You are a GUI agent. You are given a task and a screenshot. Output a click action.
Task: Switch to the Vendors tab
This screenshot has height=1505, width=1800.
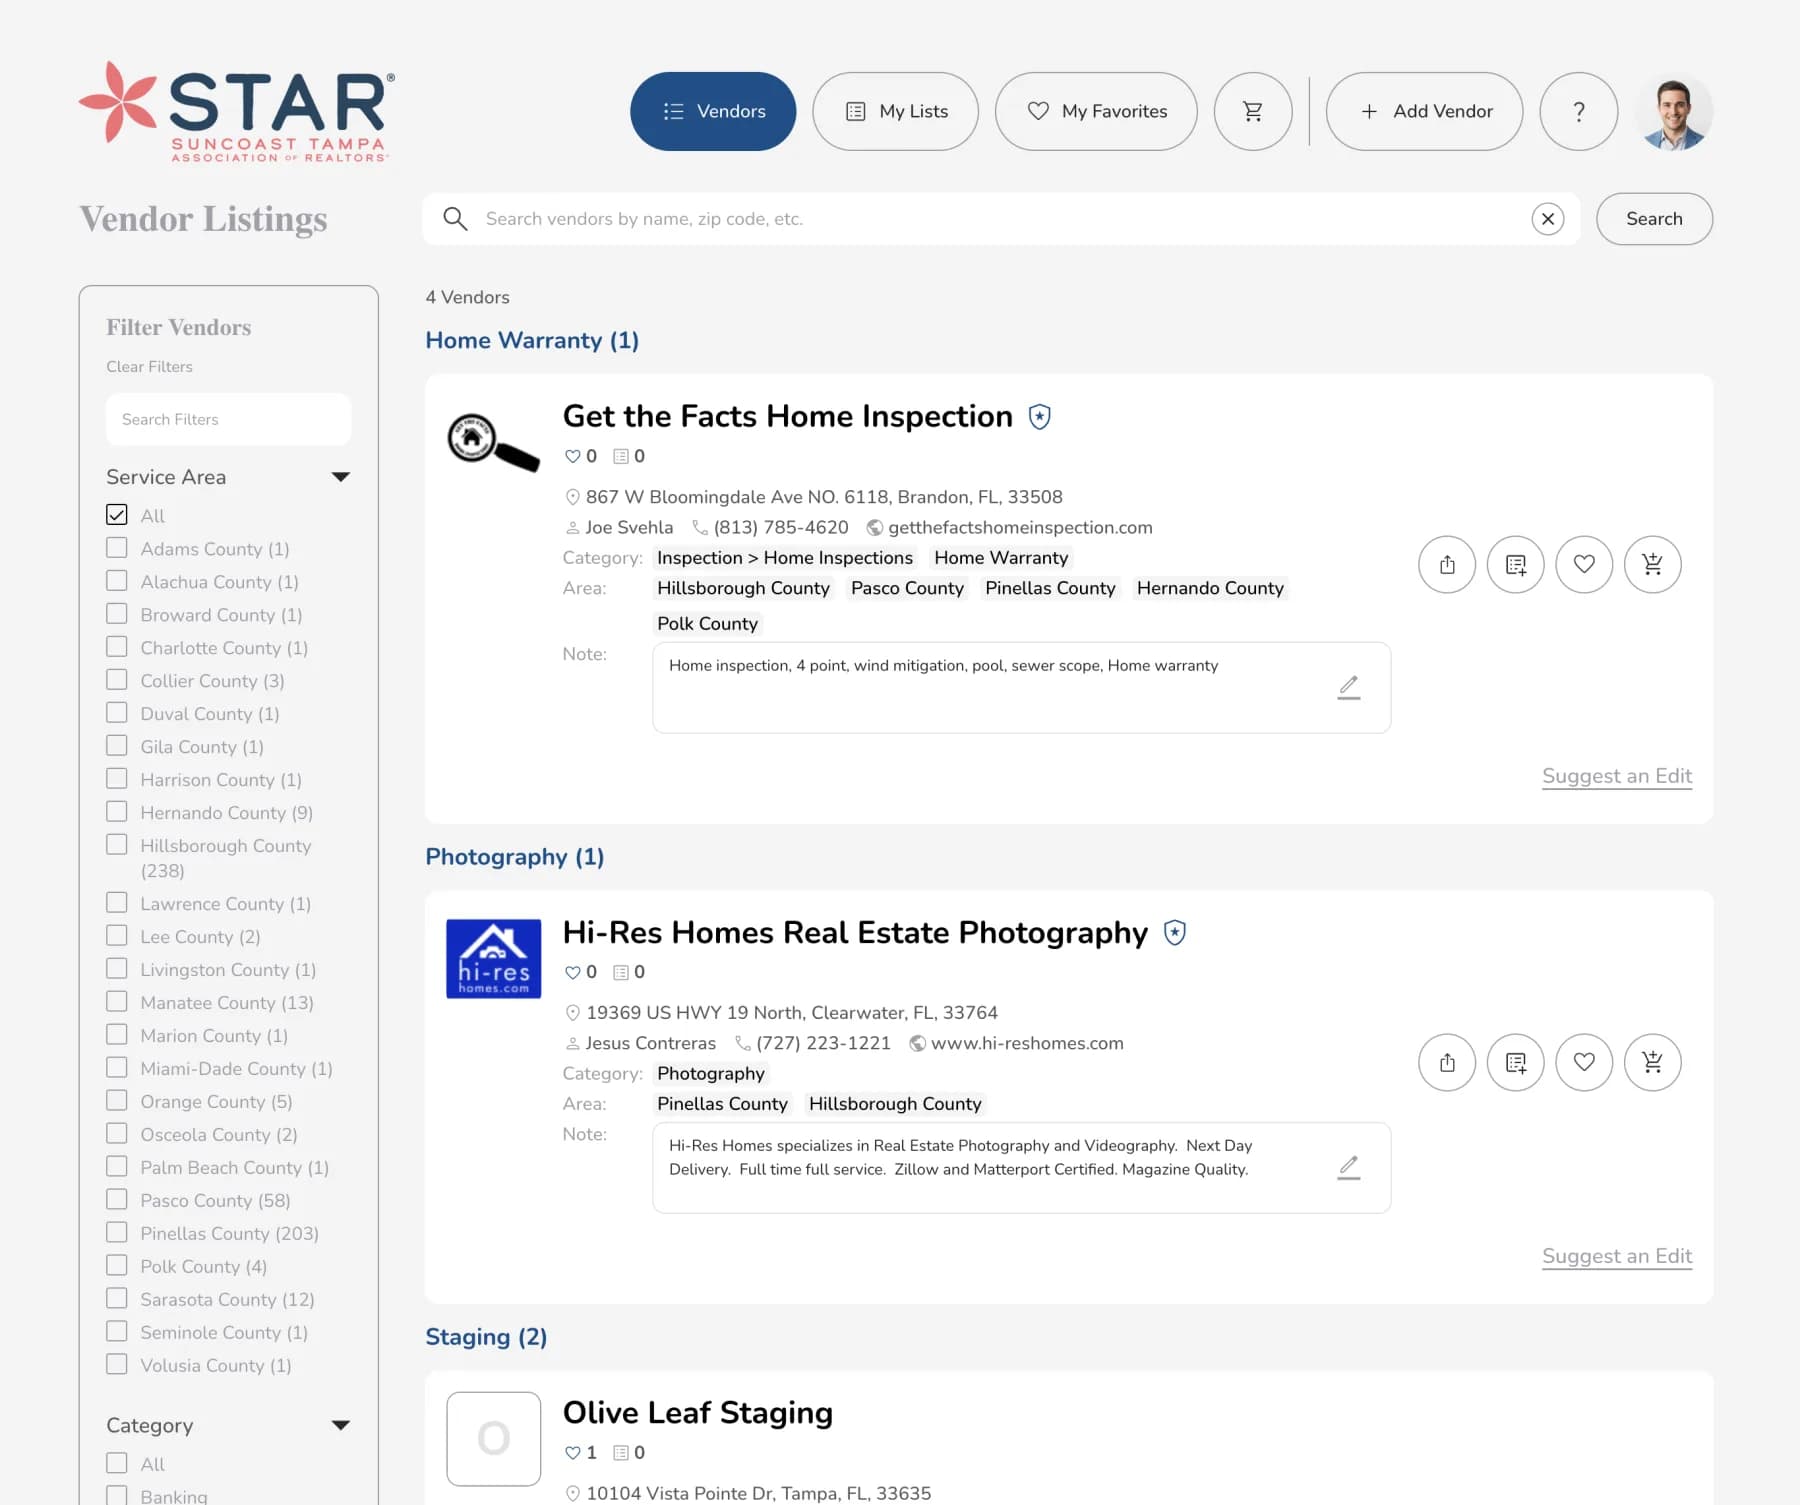pyautogui.click(x=713, y=111)
